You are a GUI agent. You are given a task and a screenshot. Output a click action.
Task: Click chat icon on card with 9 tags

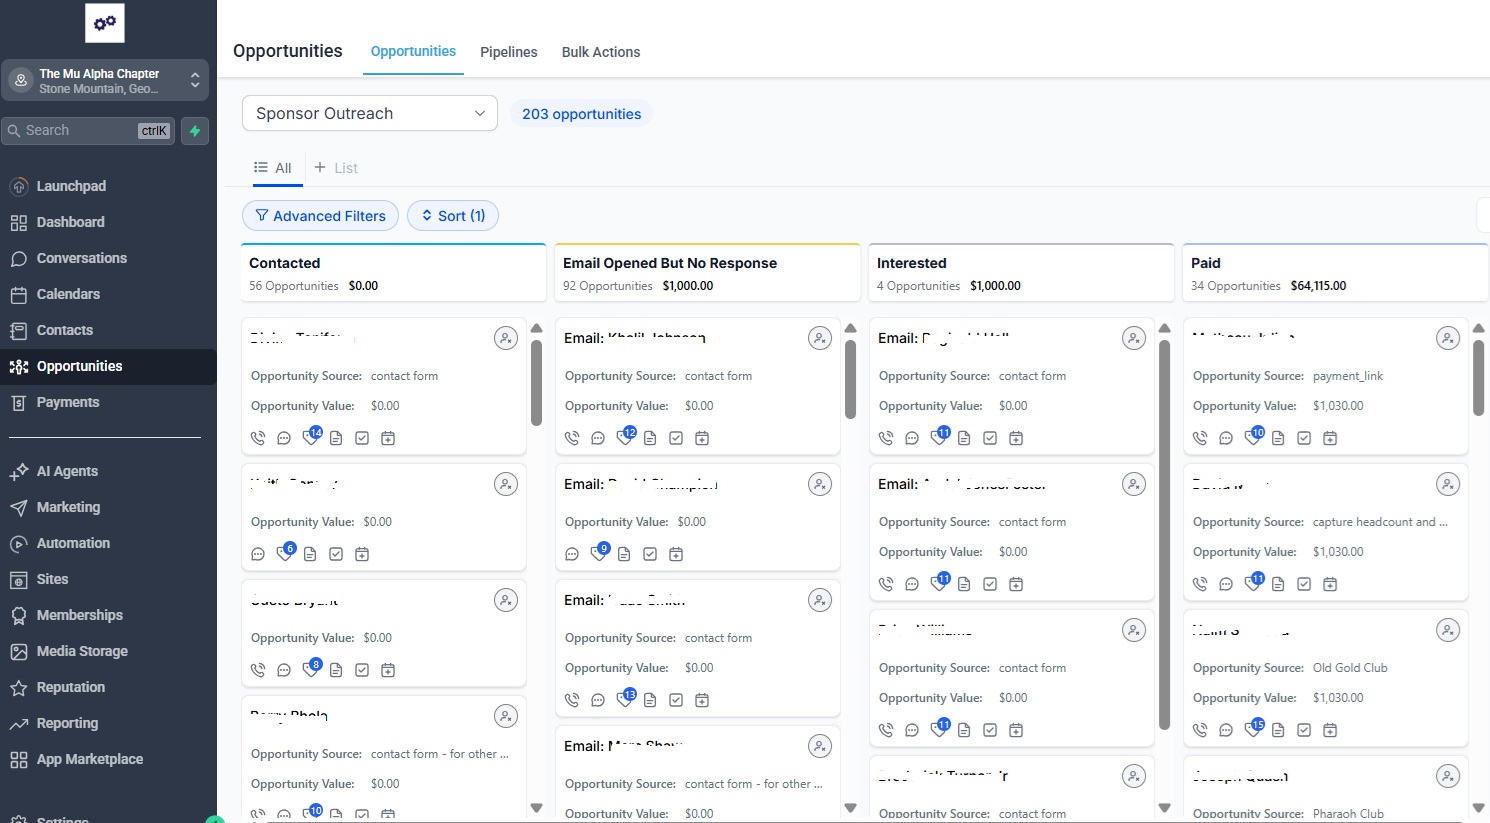pyautogui.click(x=572, y=554)
